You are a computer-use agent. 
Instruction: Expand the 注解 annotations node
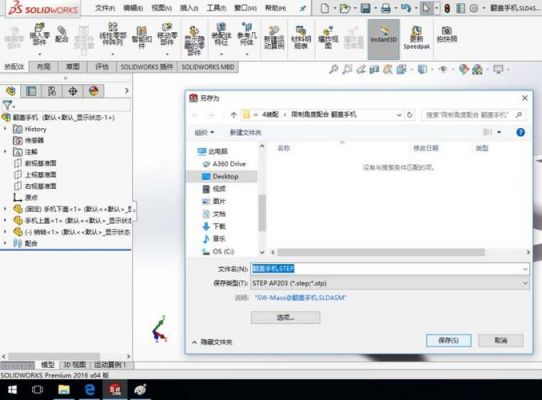click(x=5, y=151)
